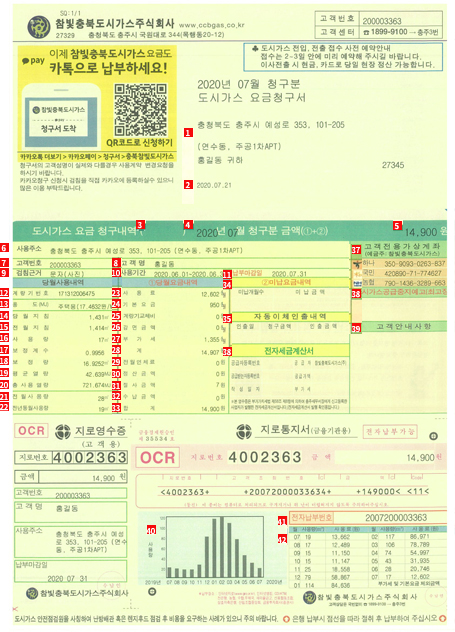Screen dimensions: 455x632
Task: Click the payment deadline 2020.07.31 beside 납부마감일
Action: point(289,273)
